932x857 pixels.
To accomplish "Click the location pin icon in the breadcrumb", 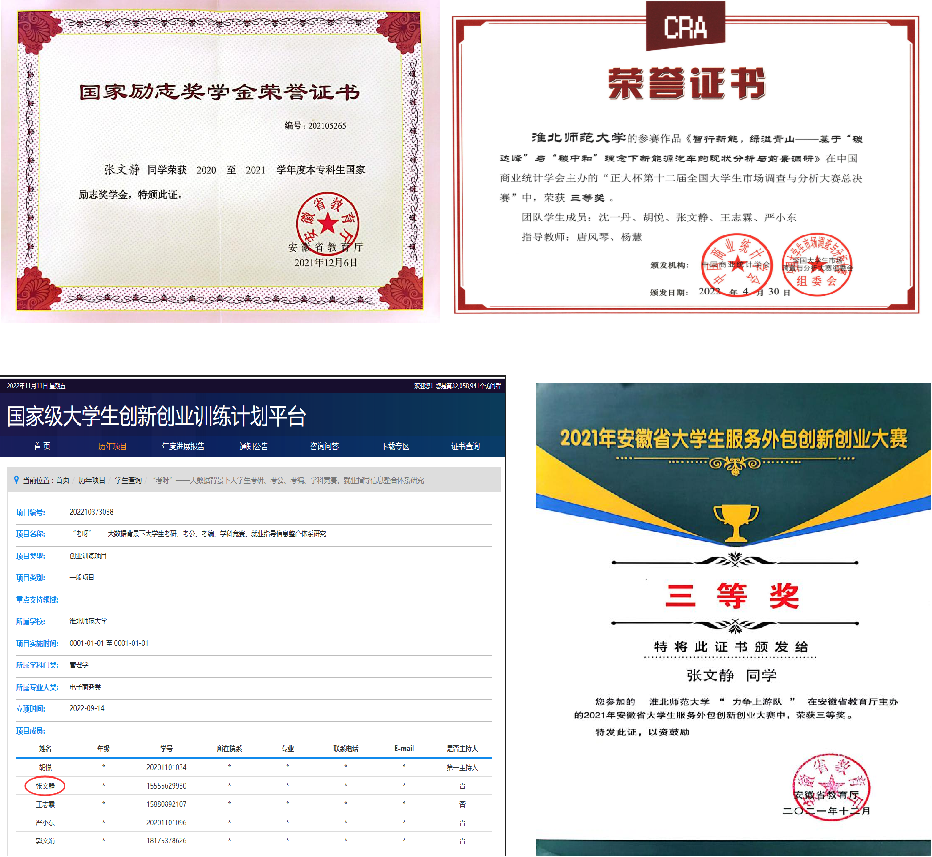I will click(x=16, y=481).
